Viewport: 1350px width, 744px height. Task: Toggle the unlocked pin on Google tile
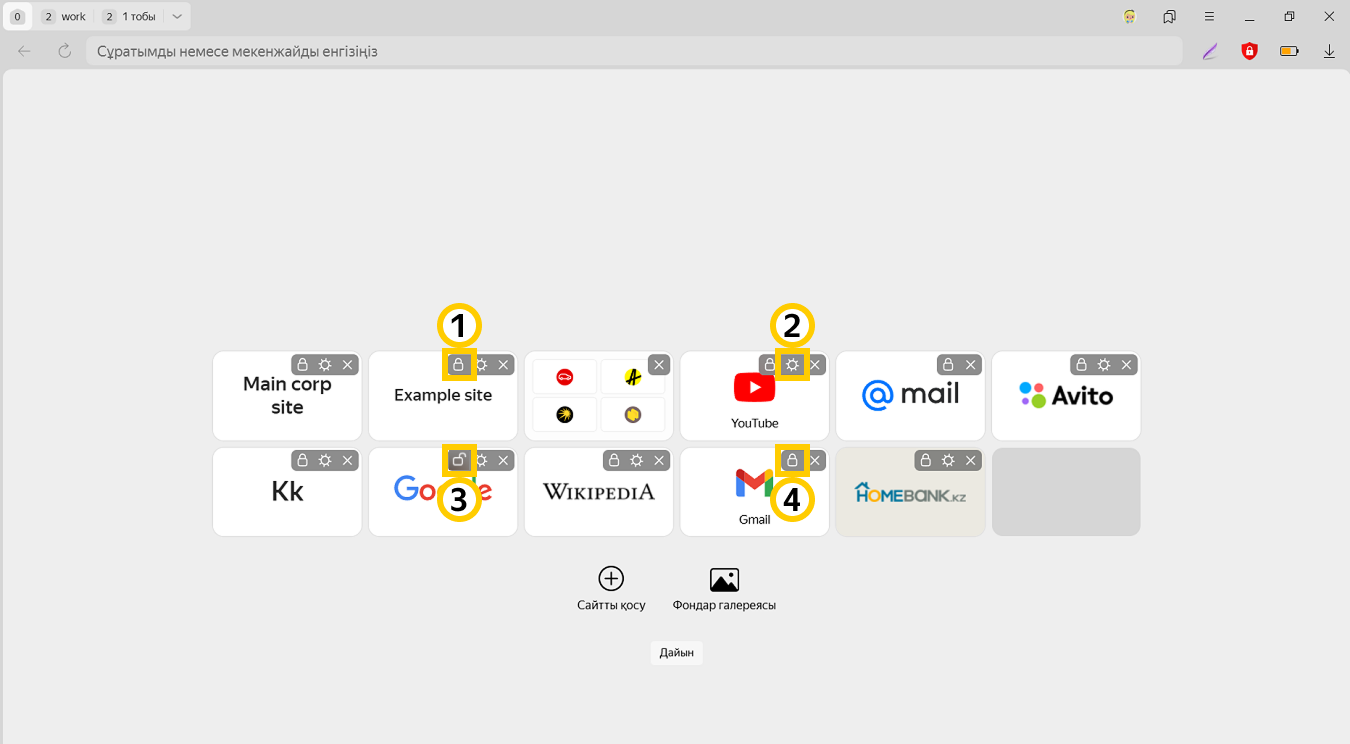pos(458,461)
